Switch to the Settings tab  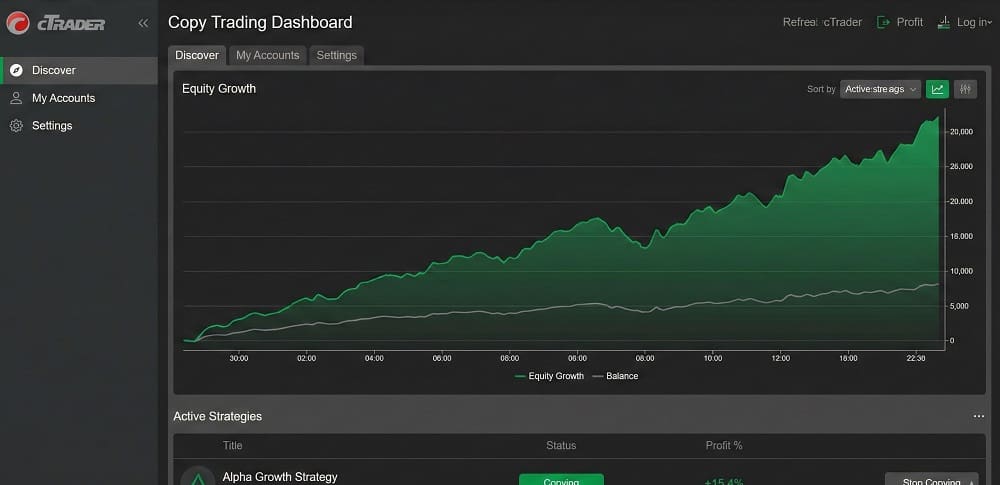pyautogui.click(x=336, y=55)
